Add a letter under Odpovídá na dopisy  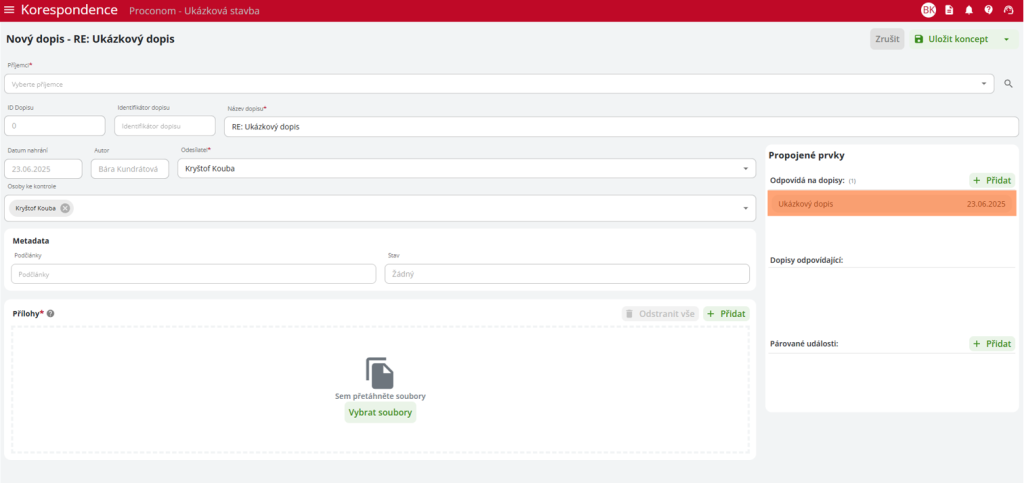992,180
